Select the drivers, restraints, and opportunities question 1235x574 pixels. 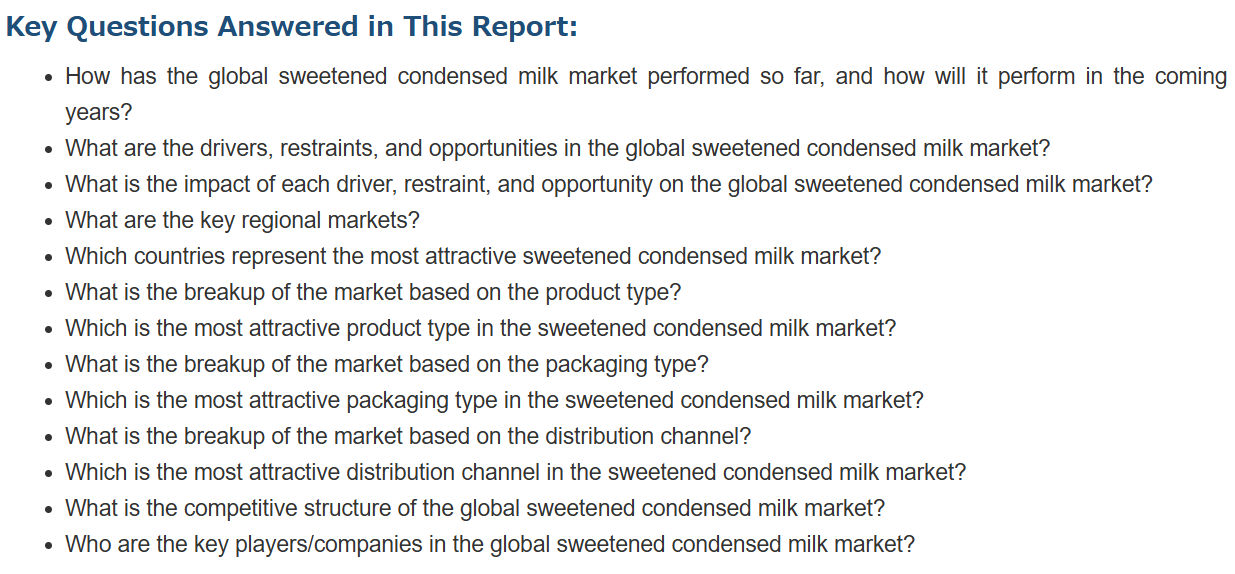557,148
